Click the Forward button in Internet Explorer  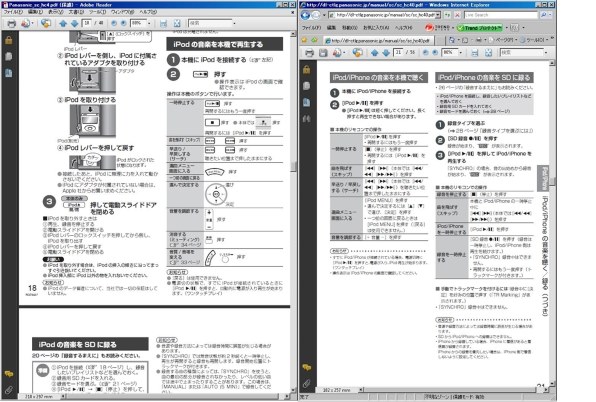[x=315, y=15]
